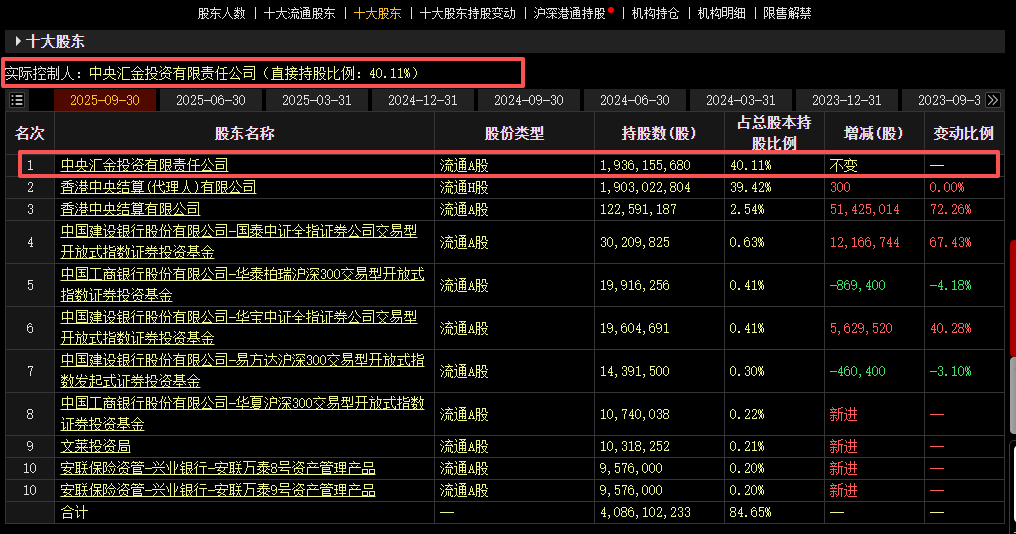Select the 2024-06-30 report date
The image size is (1016, 534).
pos(634,100)
